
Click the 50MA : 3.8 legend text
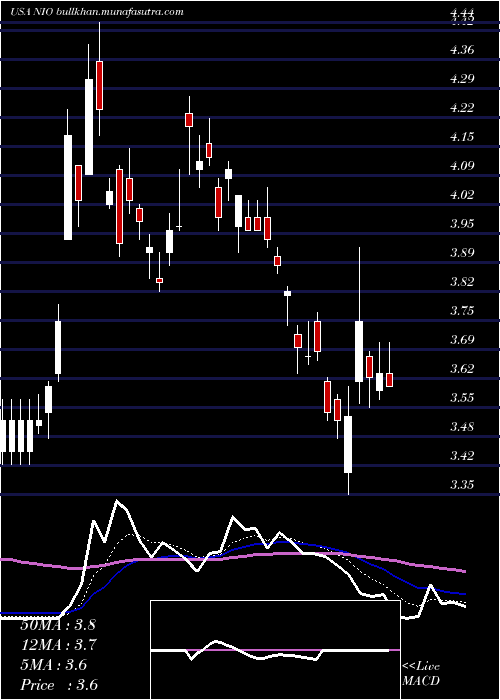58,625
